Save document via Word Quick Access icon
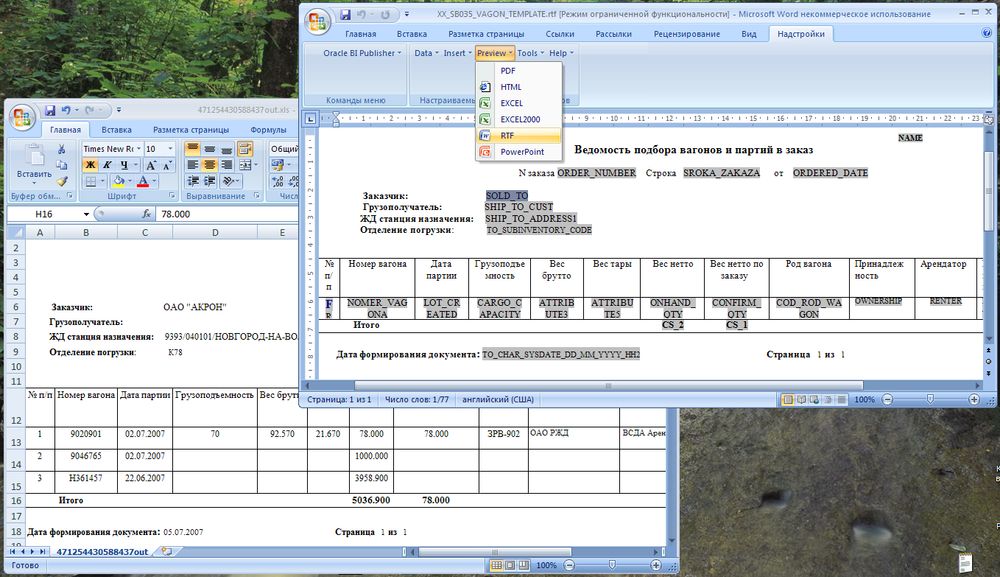This screenshot has height=577, width=1000. pyautogui.click(x=345, y=13)
